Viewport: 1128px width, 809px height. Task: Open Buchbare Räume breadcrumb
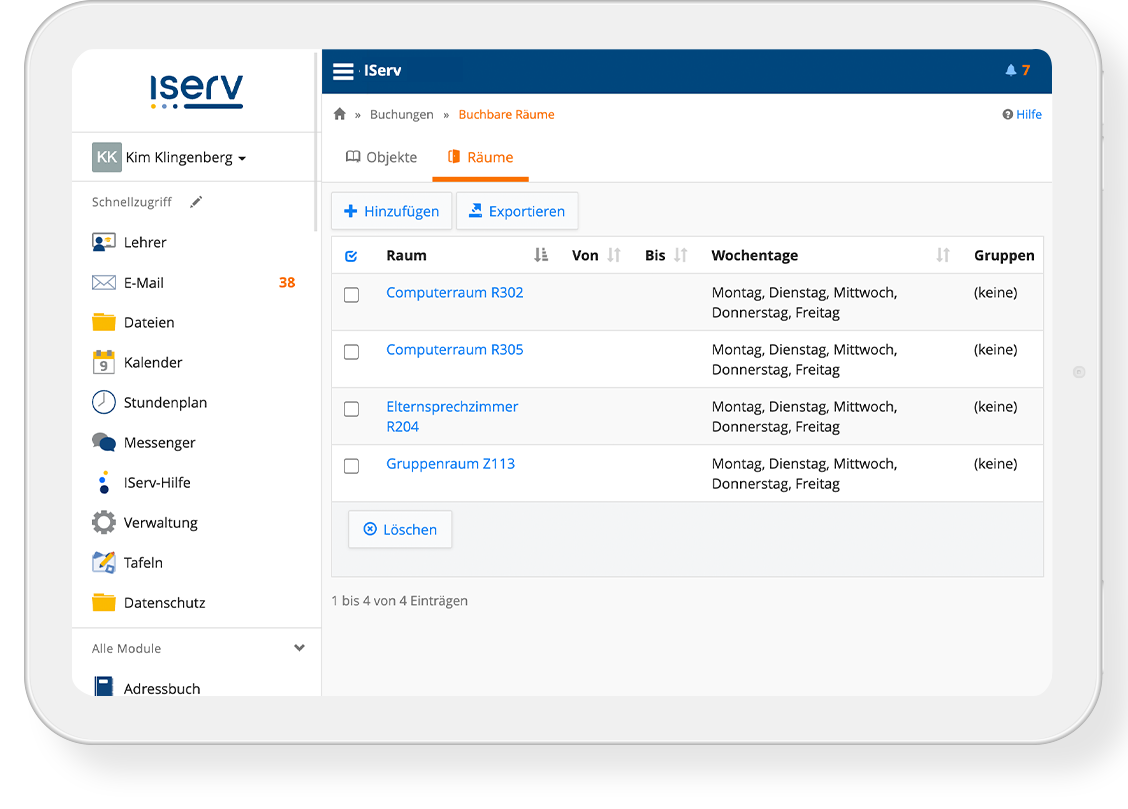click(x=506, y=114)
